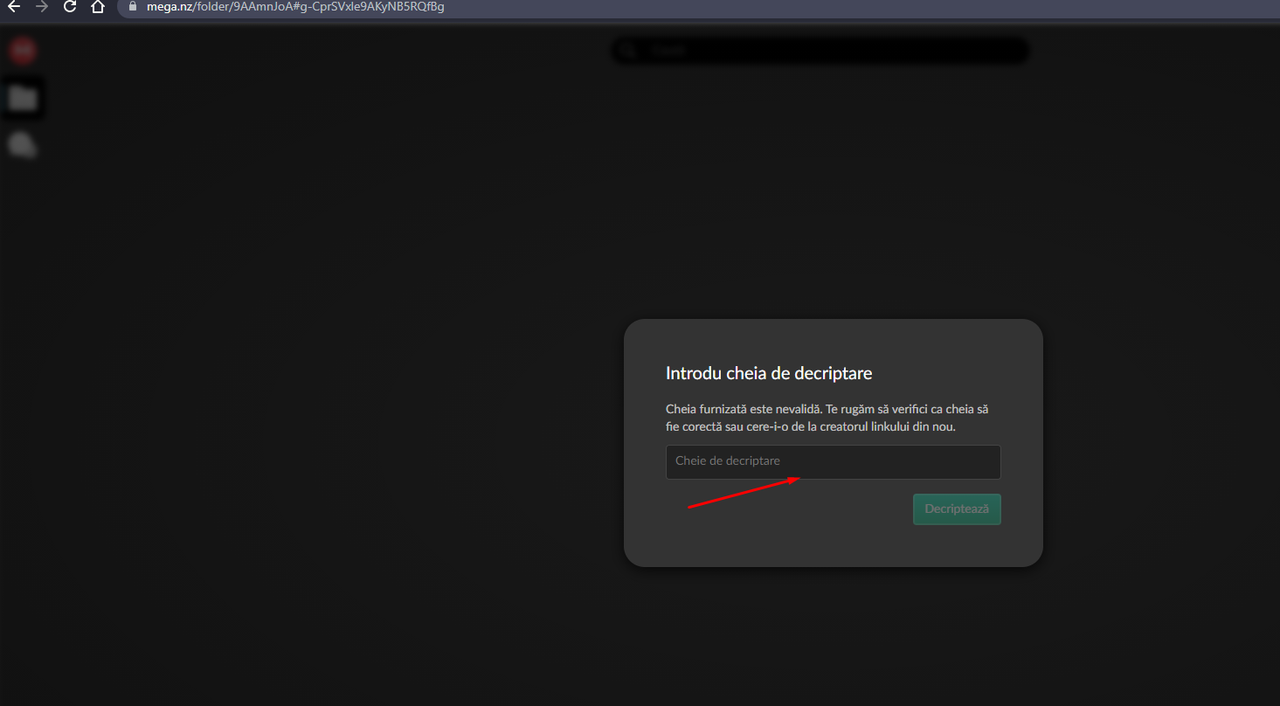Reload the page with the refresh icon
This screenshot has height=706, width=1280.
tap(70, 6)
